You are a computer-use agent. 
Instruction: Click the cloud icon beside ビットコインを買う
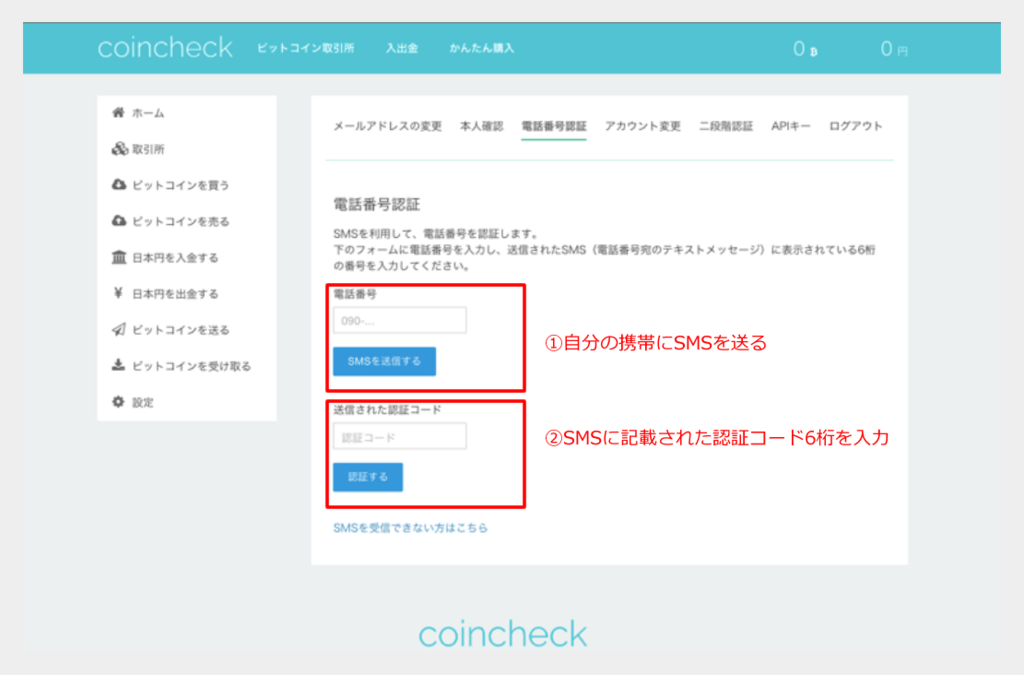119,185
